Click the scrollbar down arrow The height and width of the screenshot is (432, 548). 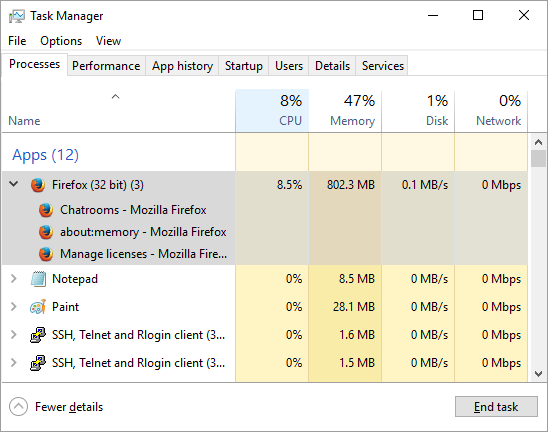pyautogui.click(x=538, y=374)
